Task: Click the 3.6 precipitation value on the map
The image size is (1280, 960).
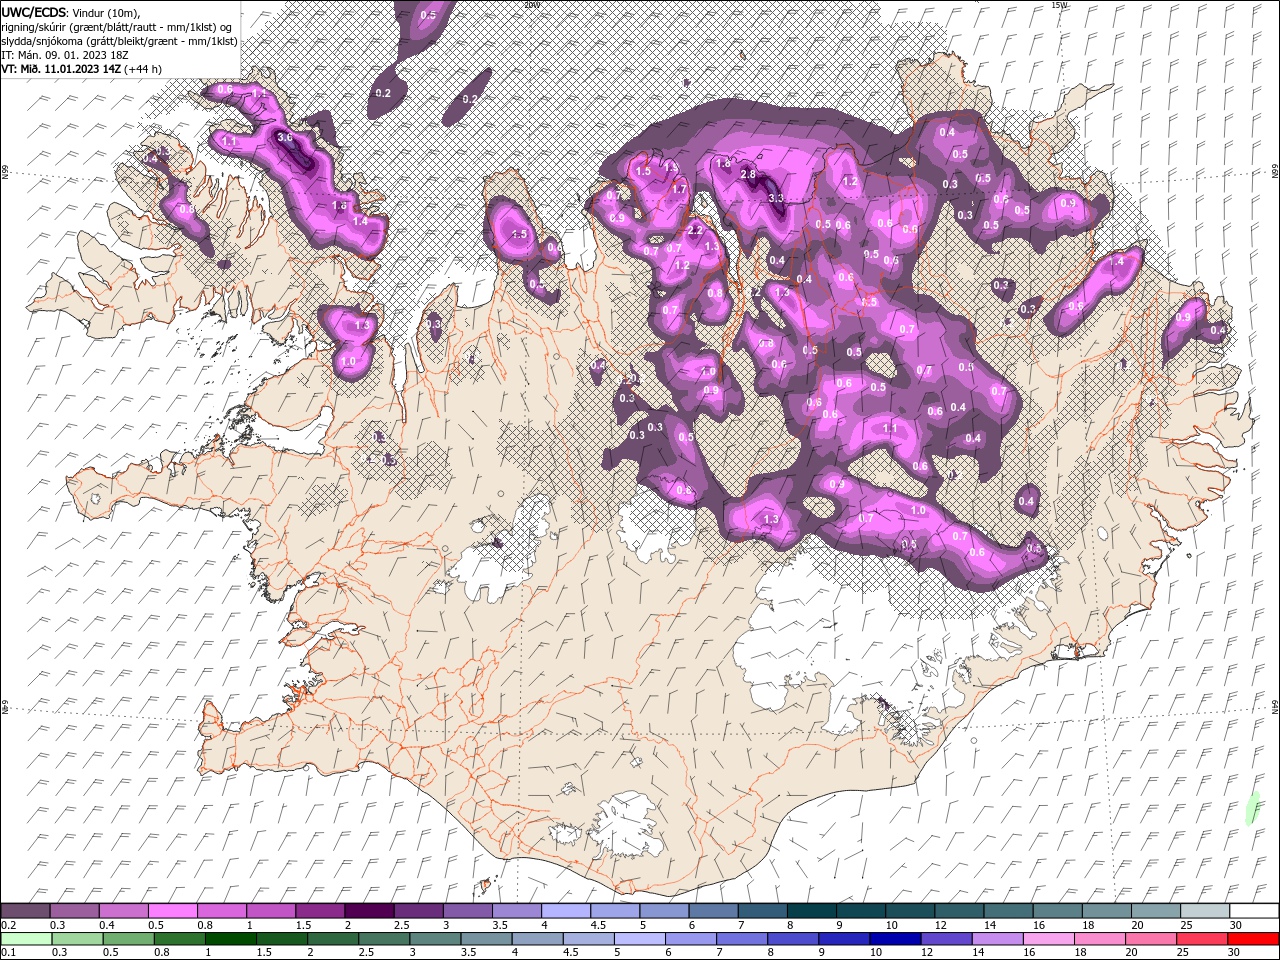Action: tap(284, 138)
